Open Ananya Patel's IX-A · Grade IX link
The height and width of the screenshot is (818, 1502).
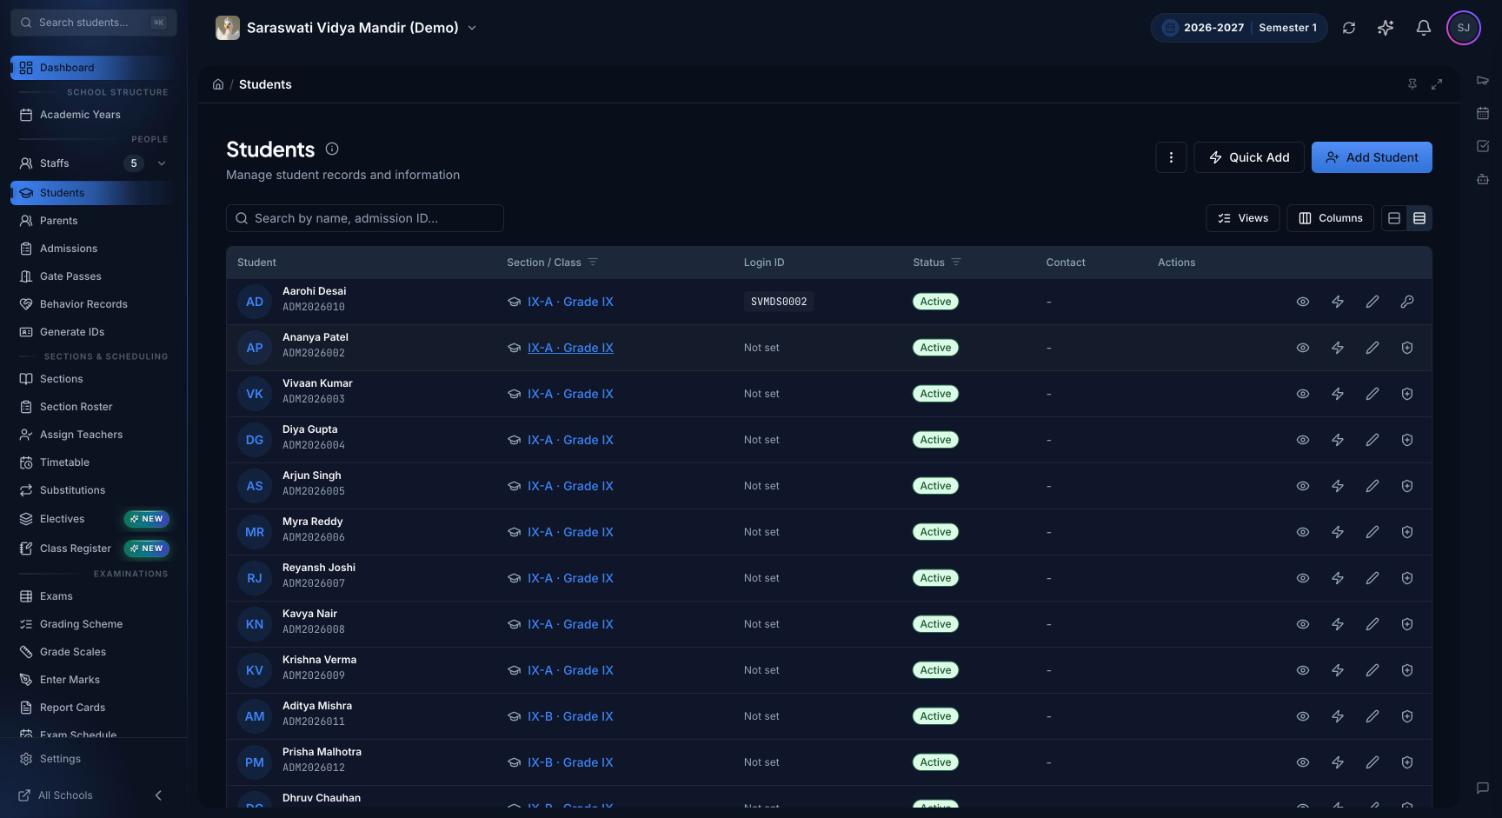coord(570,348)
